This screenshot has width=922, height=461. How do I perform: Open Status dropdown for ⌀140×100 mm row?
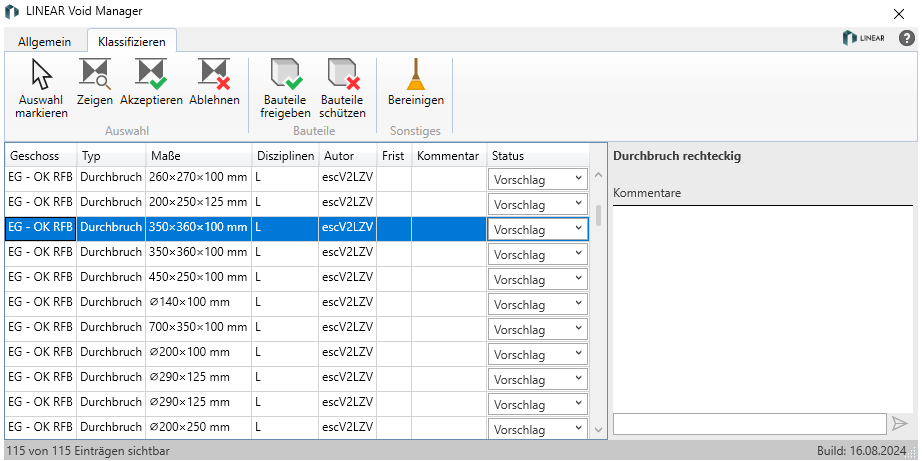[537, 305]
